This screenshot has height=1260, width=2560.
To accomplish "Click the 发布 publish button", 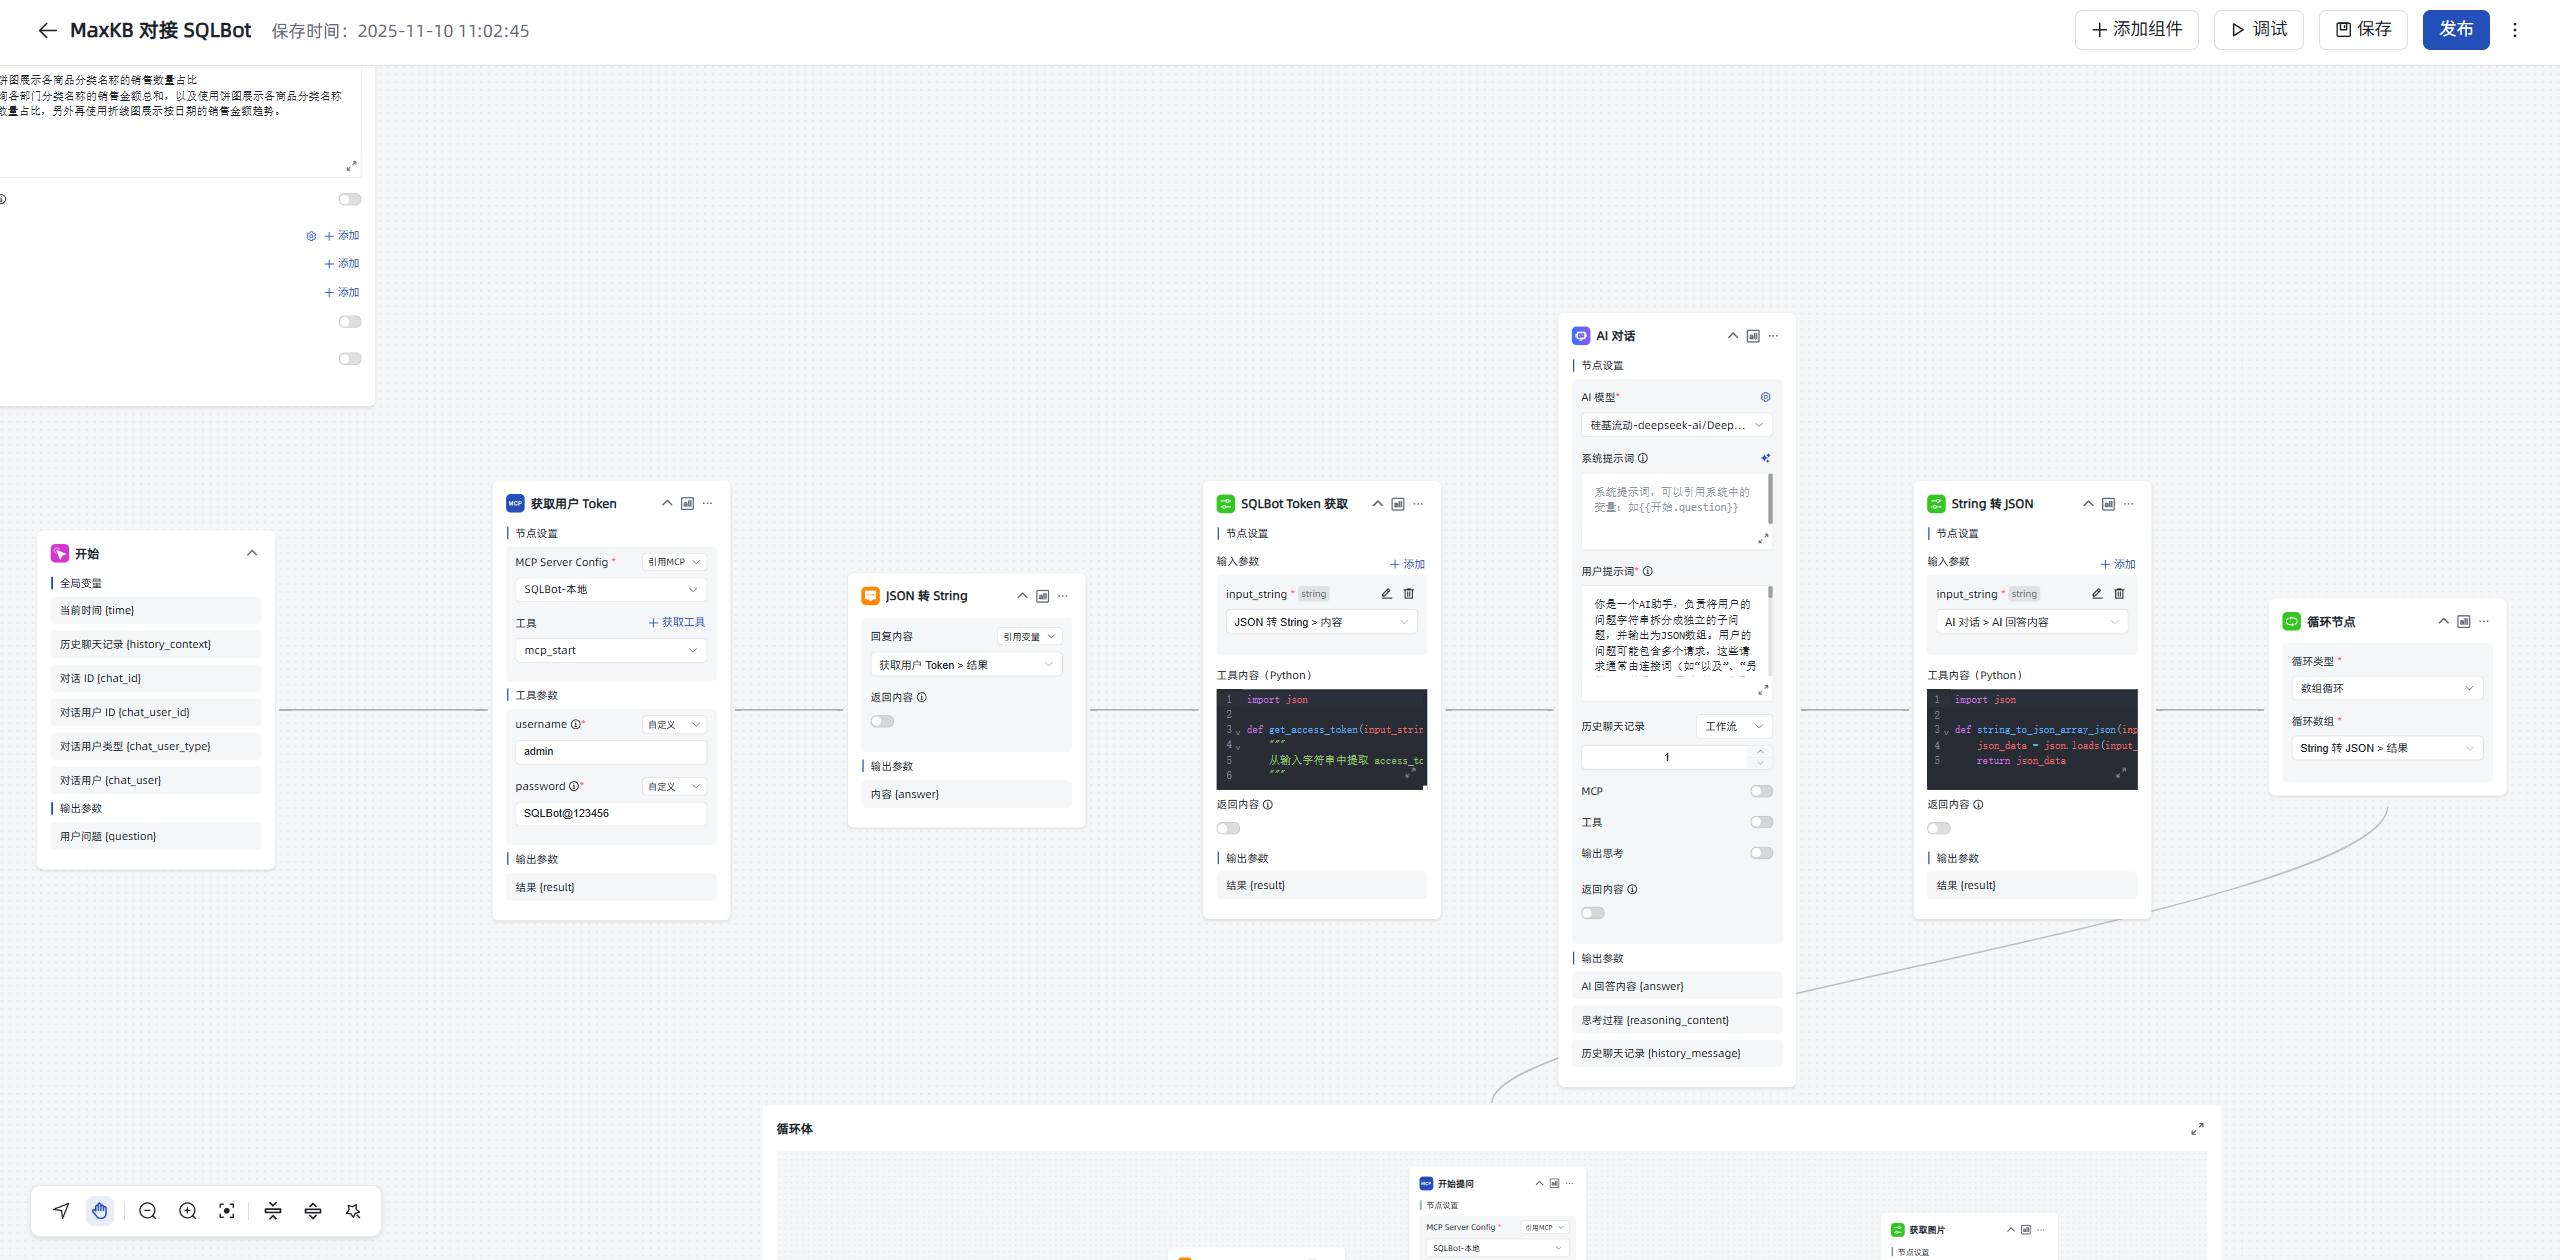I will [2455, 30].
